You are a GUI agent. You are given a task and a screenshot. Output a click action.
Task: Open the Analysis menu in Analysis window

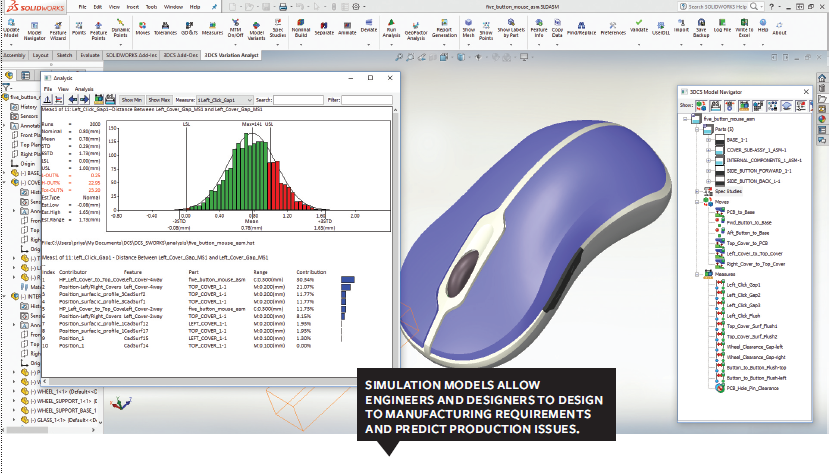pyautogui.click(x=84, y=89)
